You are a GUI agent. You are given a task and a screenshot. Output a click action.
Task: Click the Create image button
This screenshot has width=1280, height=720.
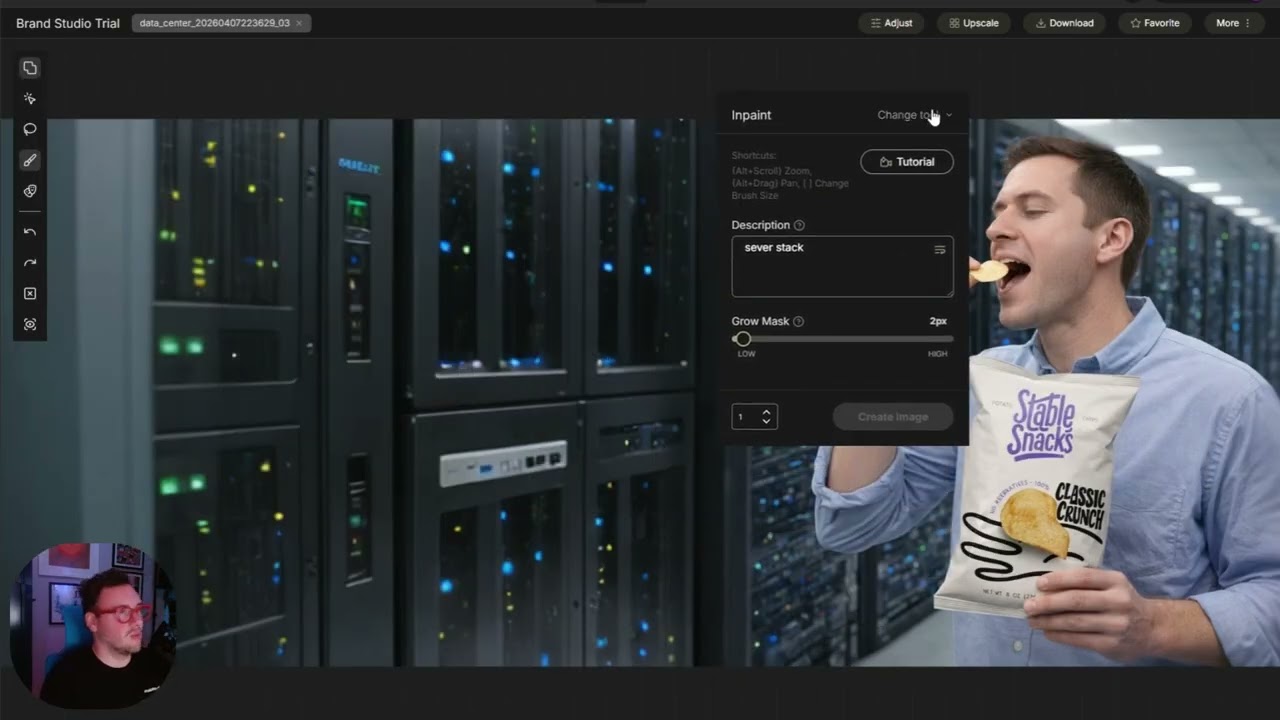pyautogui.click(x=893, y=417)
